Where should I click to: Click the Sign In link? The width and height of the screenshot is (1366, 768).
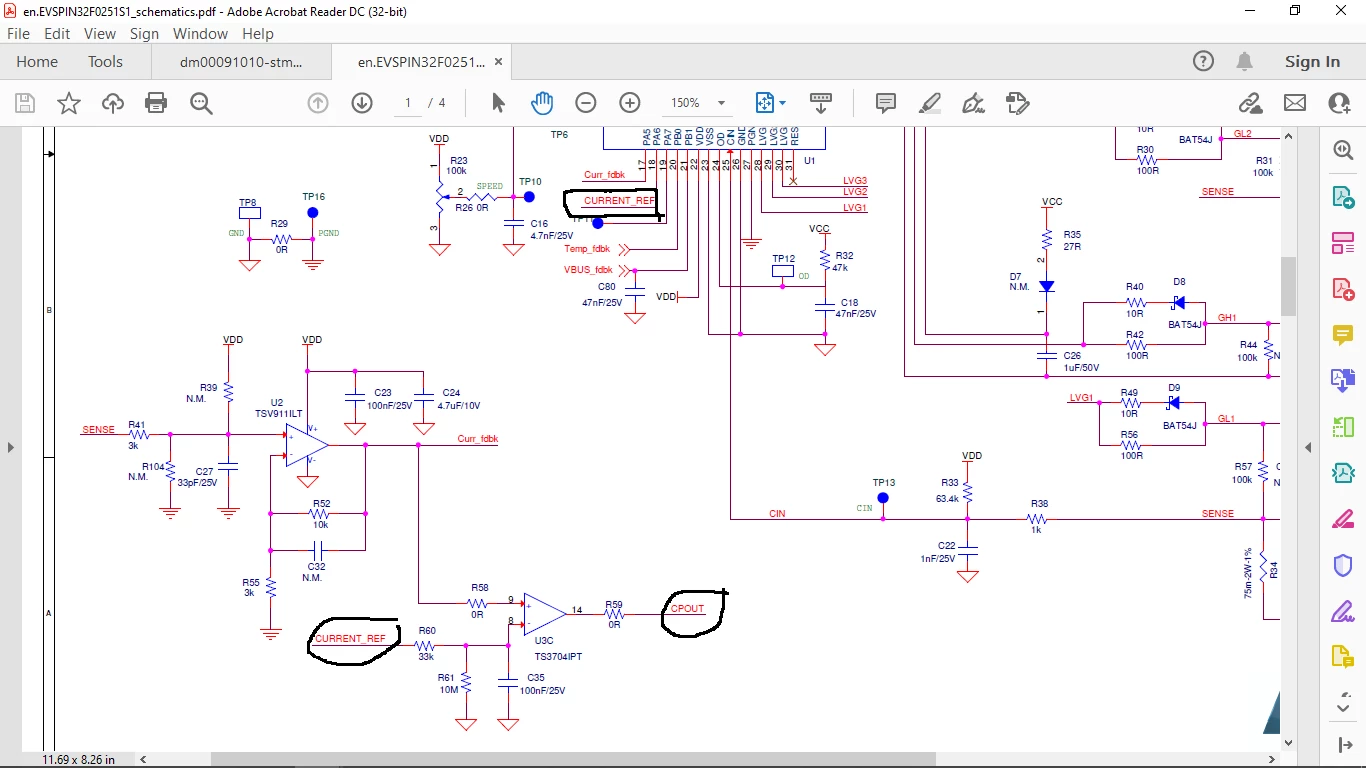coord(1312,62)
